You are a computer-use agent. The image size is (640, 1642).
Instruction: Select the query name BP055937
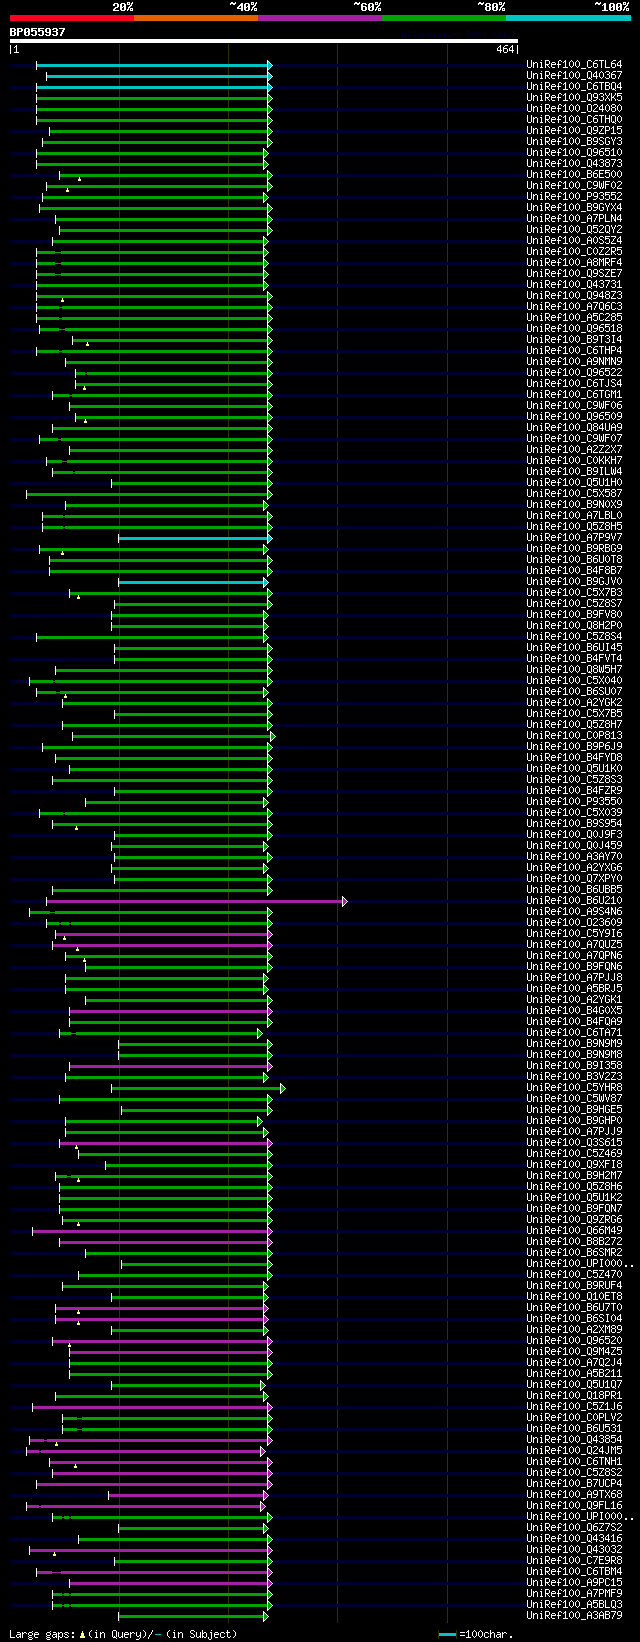click(38, 32)
